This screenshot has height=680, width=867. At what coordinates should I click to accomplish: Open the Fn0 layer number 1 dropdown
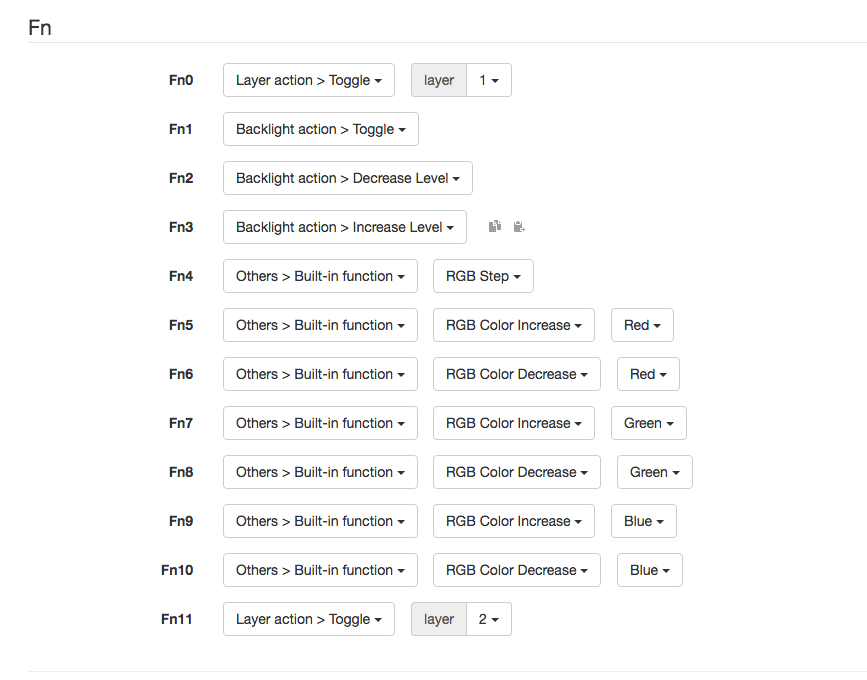click(x=489, y=80)
